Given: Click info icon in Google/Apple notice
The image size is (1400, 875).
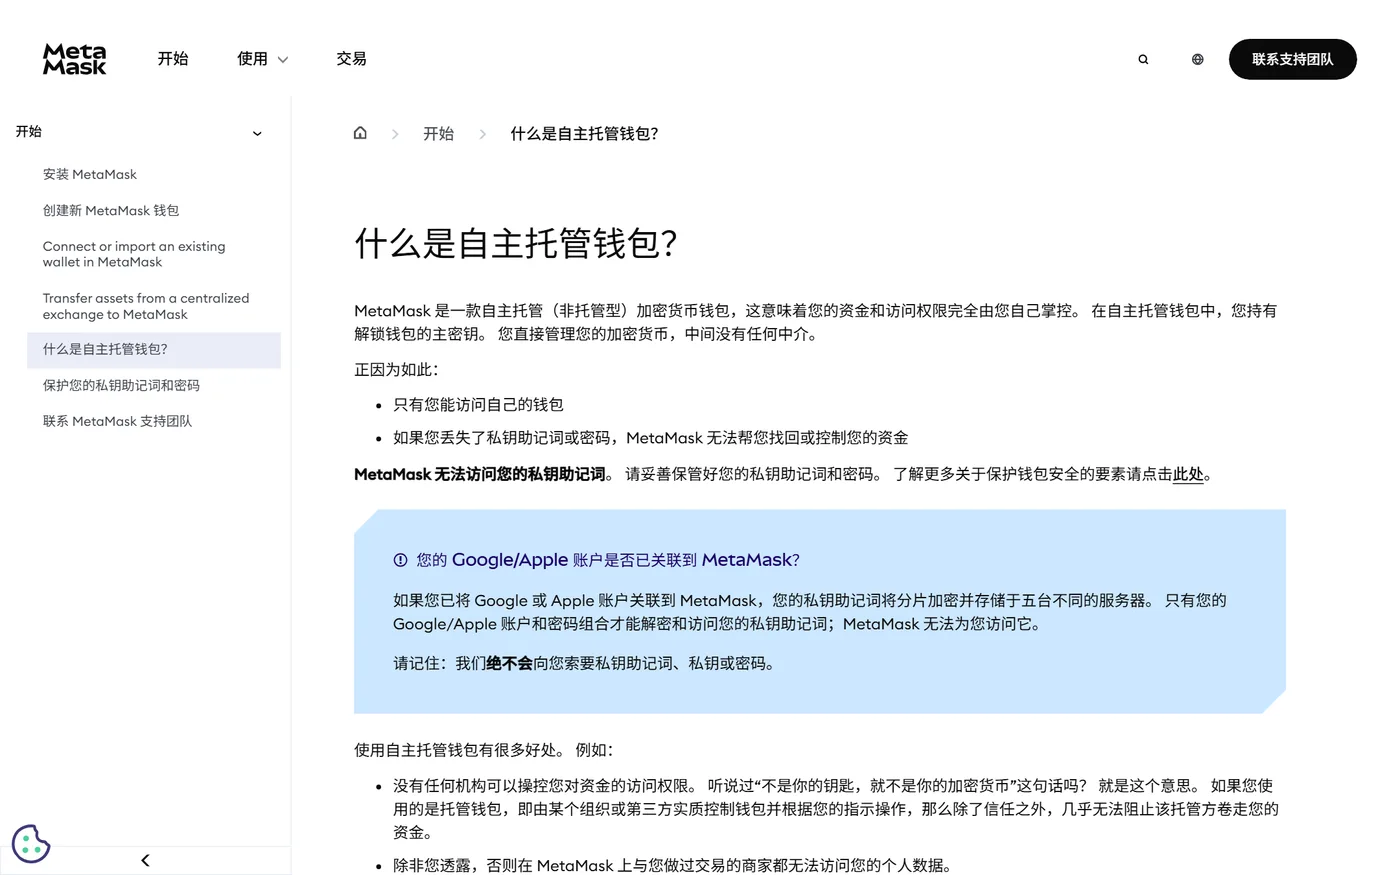Looking at the screenshot, I should click(400, 560).
